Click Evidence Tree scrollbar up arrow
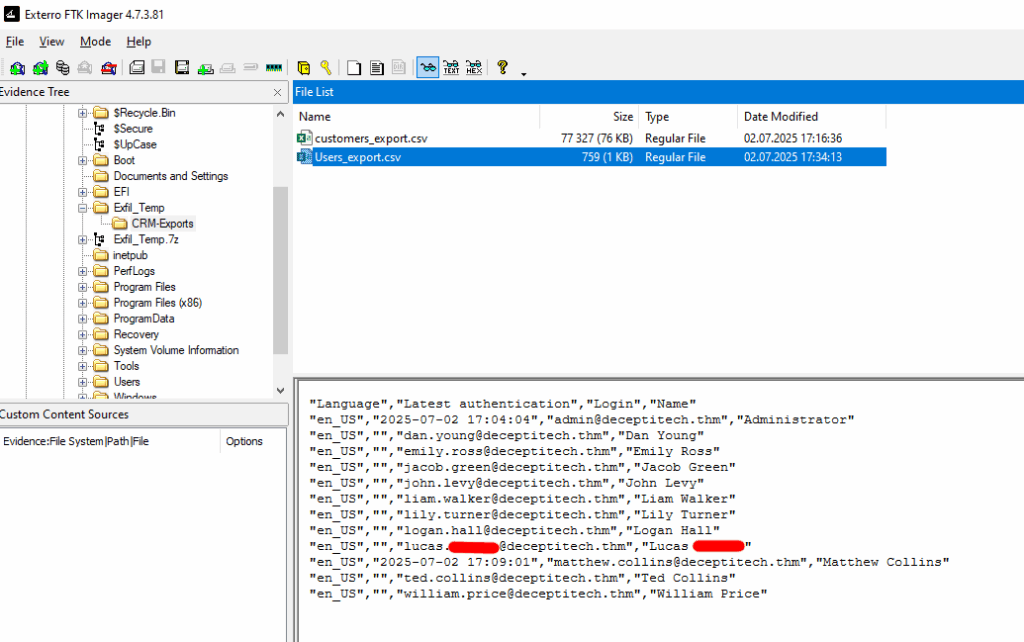This screenshot has height=642, width=1024. 280,114
